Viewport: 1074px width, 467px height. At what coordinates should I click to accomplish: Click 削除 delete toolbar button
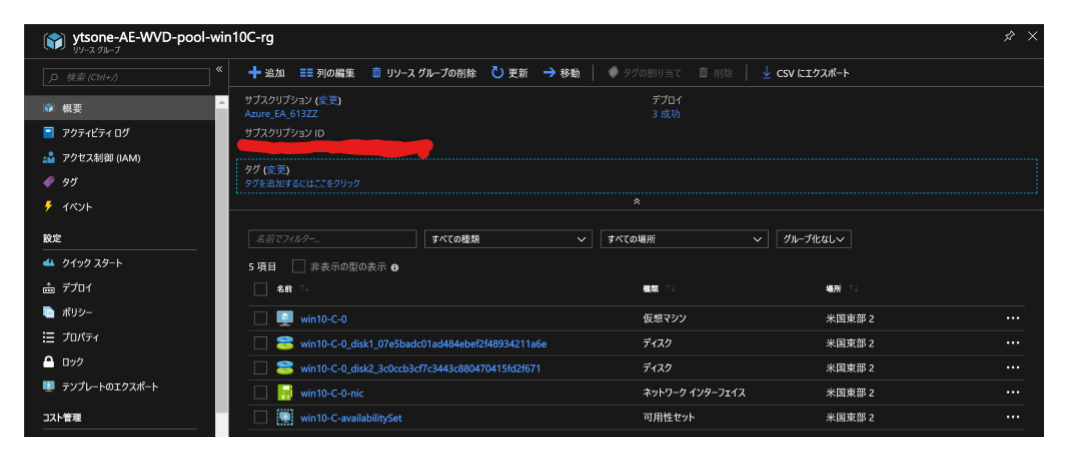pyautogui.click(x=716, y=73)
